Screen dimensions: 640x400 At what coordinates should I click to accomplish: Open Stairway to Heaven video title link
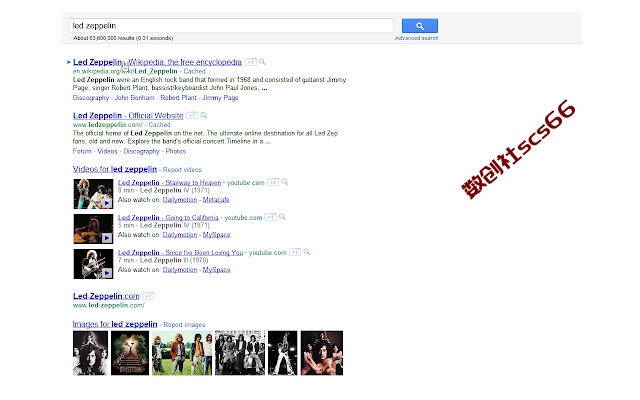pyautogui.click(x=169, y=182)
